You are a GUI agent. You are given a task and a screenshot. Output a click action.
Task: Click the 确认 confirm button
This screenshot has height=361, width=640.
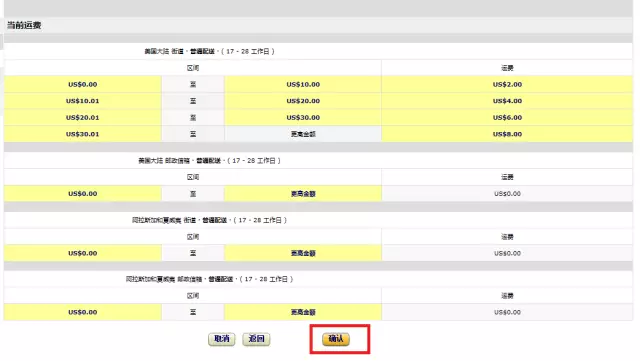coord(336,339)
